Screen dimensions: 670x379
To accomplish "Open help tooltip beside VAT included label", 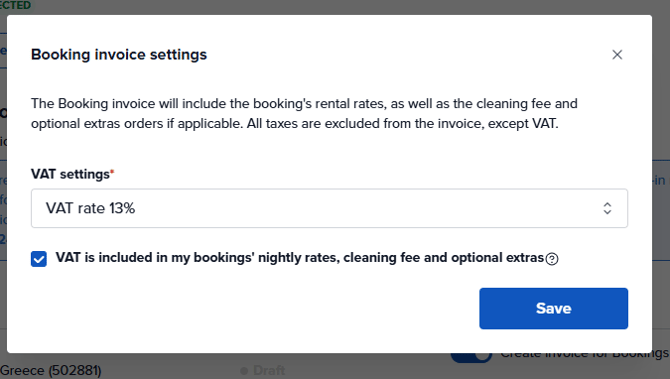I will click(552, 259).
